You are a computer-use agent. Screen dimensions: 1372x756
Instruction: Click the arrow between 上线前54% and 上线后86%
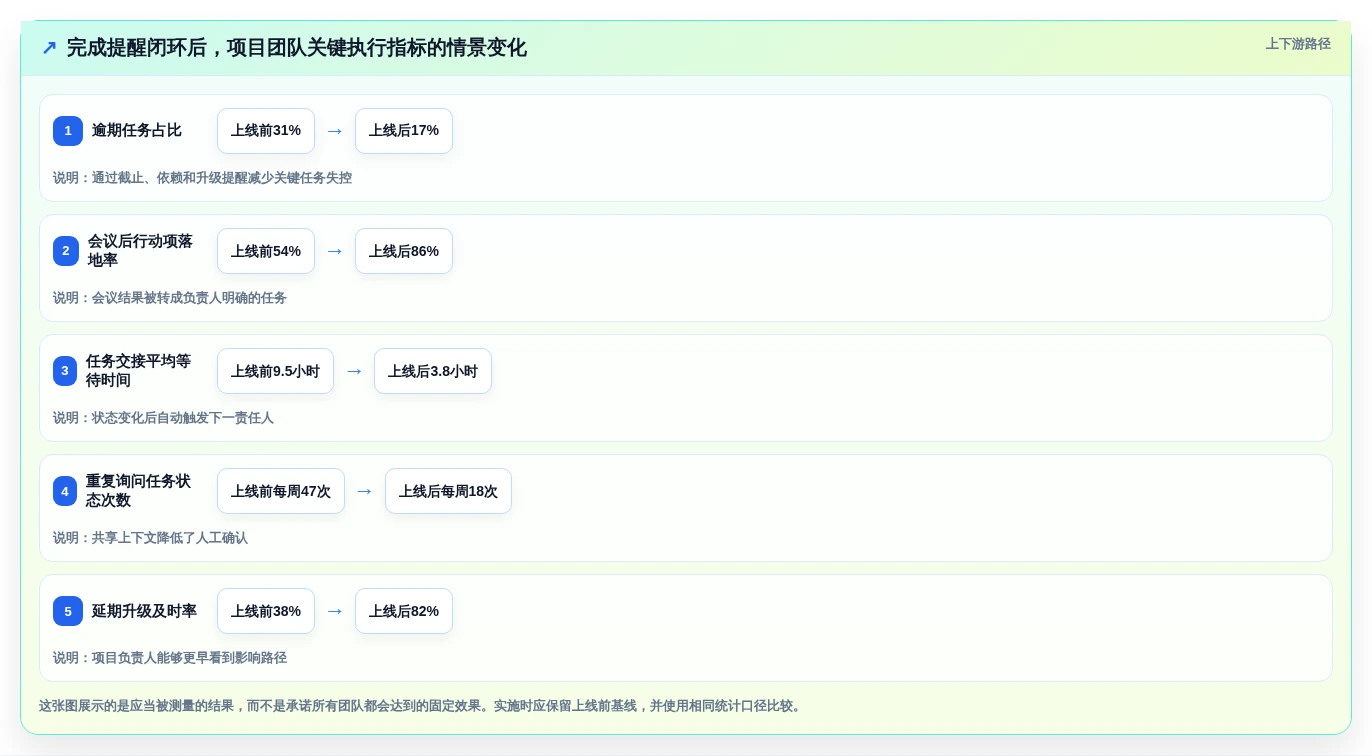point(335,251)
